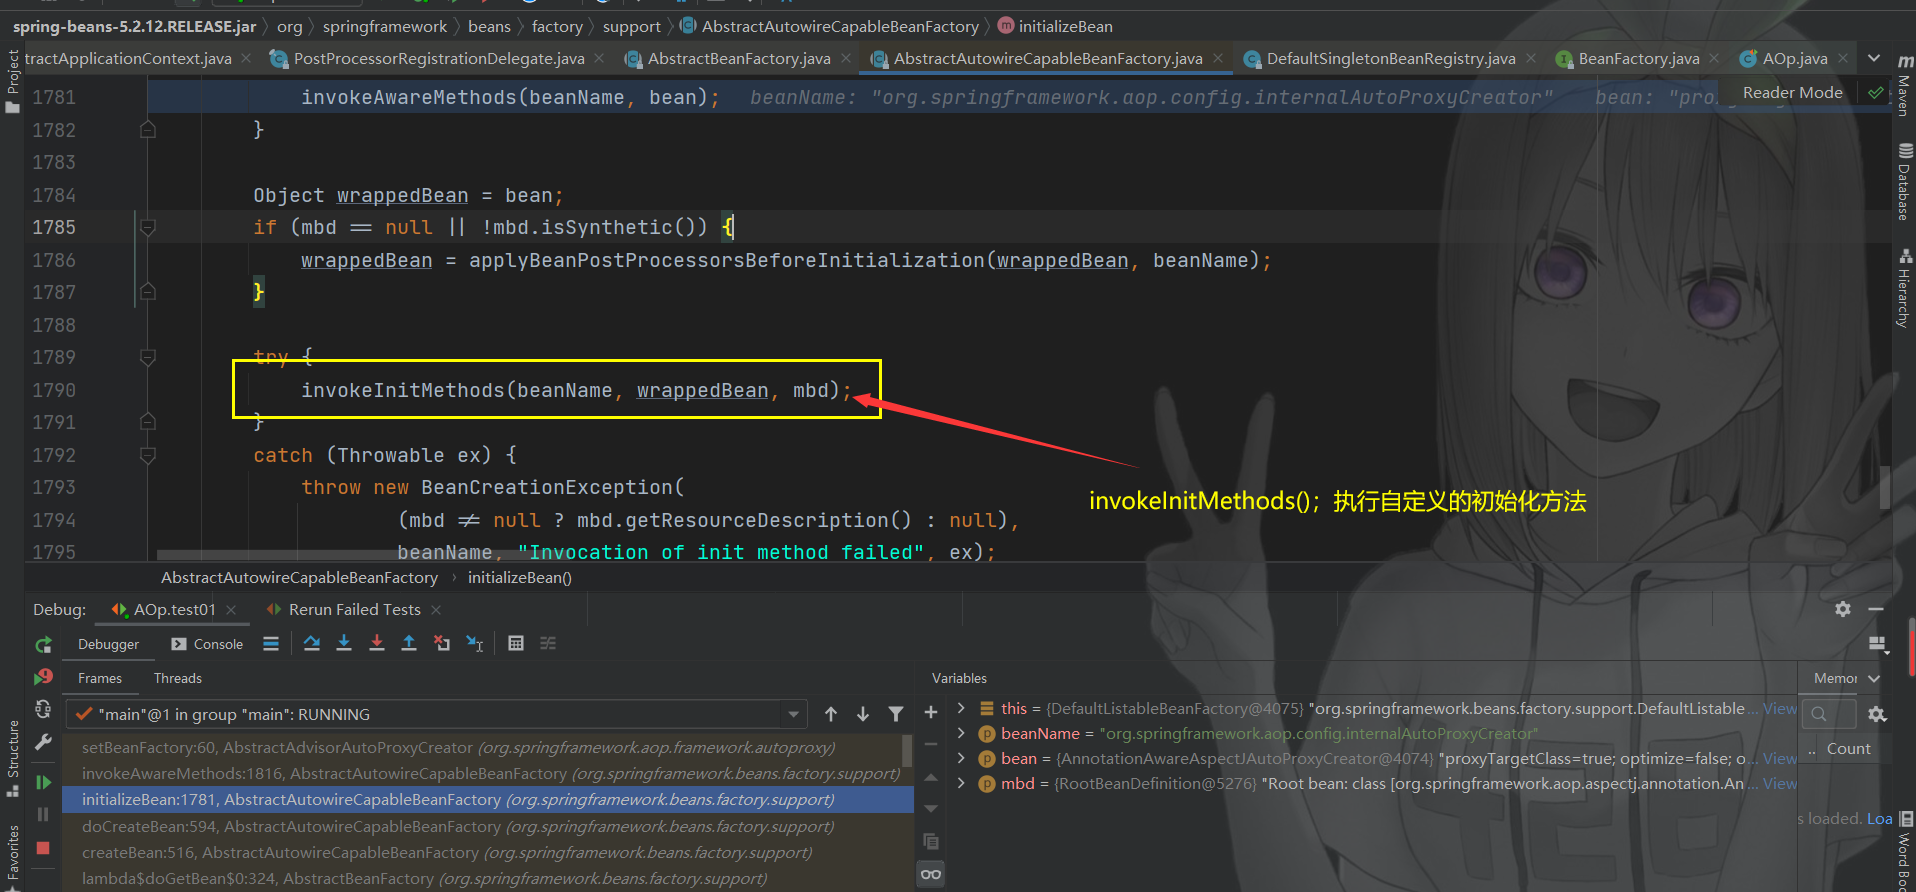Screen dimensions: 1916x892
Task: Toggle fold marker at line 1792
Action: tap(148, 455)
